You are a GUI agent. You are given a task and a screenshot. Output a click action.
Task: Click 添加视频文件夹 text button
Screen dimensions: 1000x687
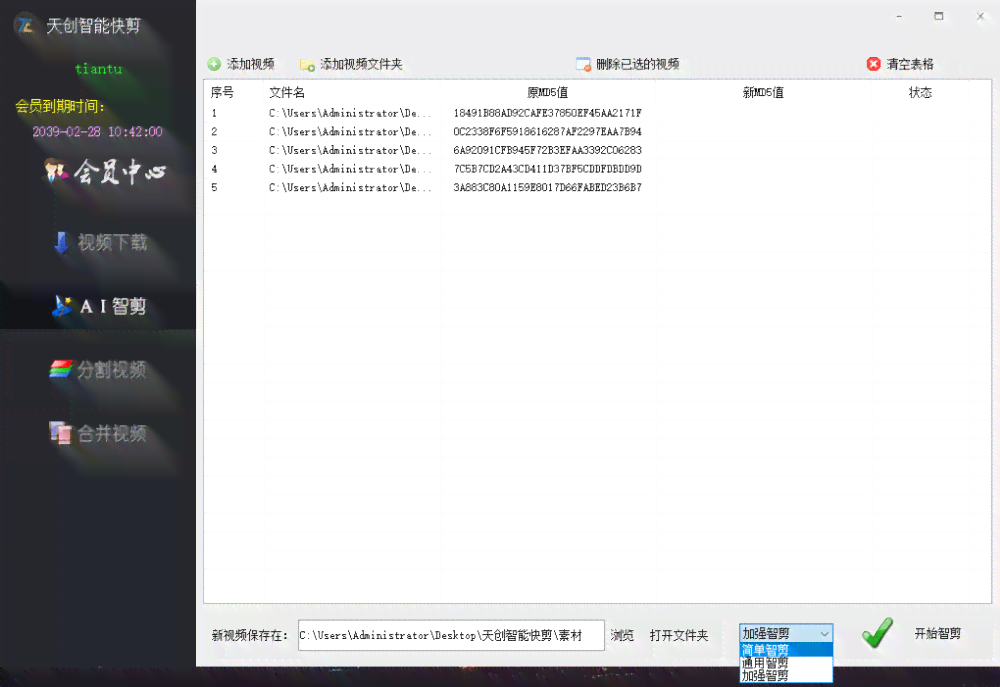click(361, 64)
